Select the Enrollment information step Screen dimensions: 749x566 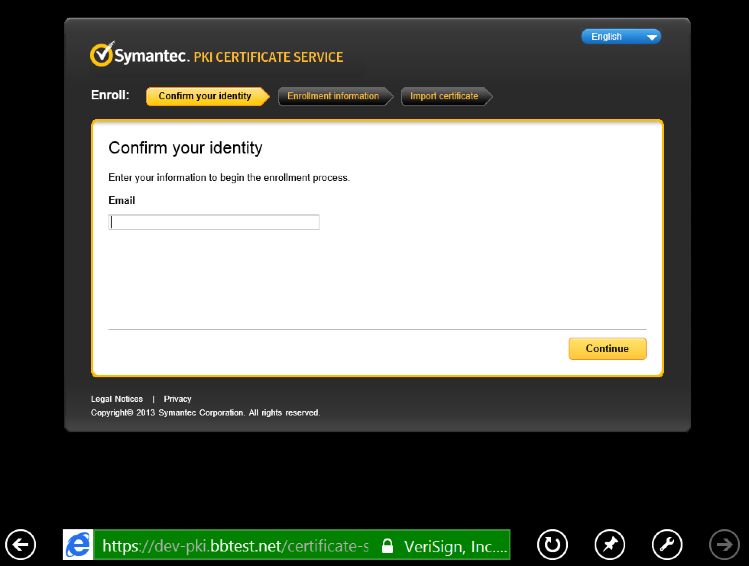(335, 96)
